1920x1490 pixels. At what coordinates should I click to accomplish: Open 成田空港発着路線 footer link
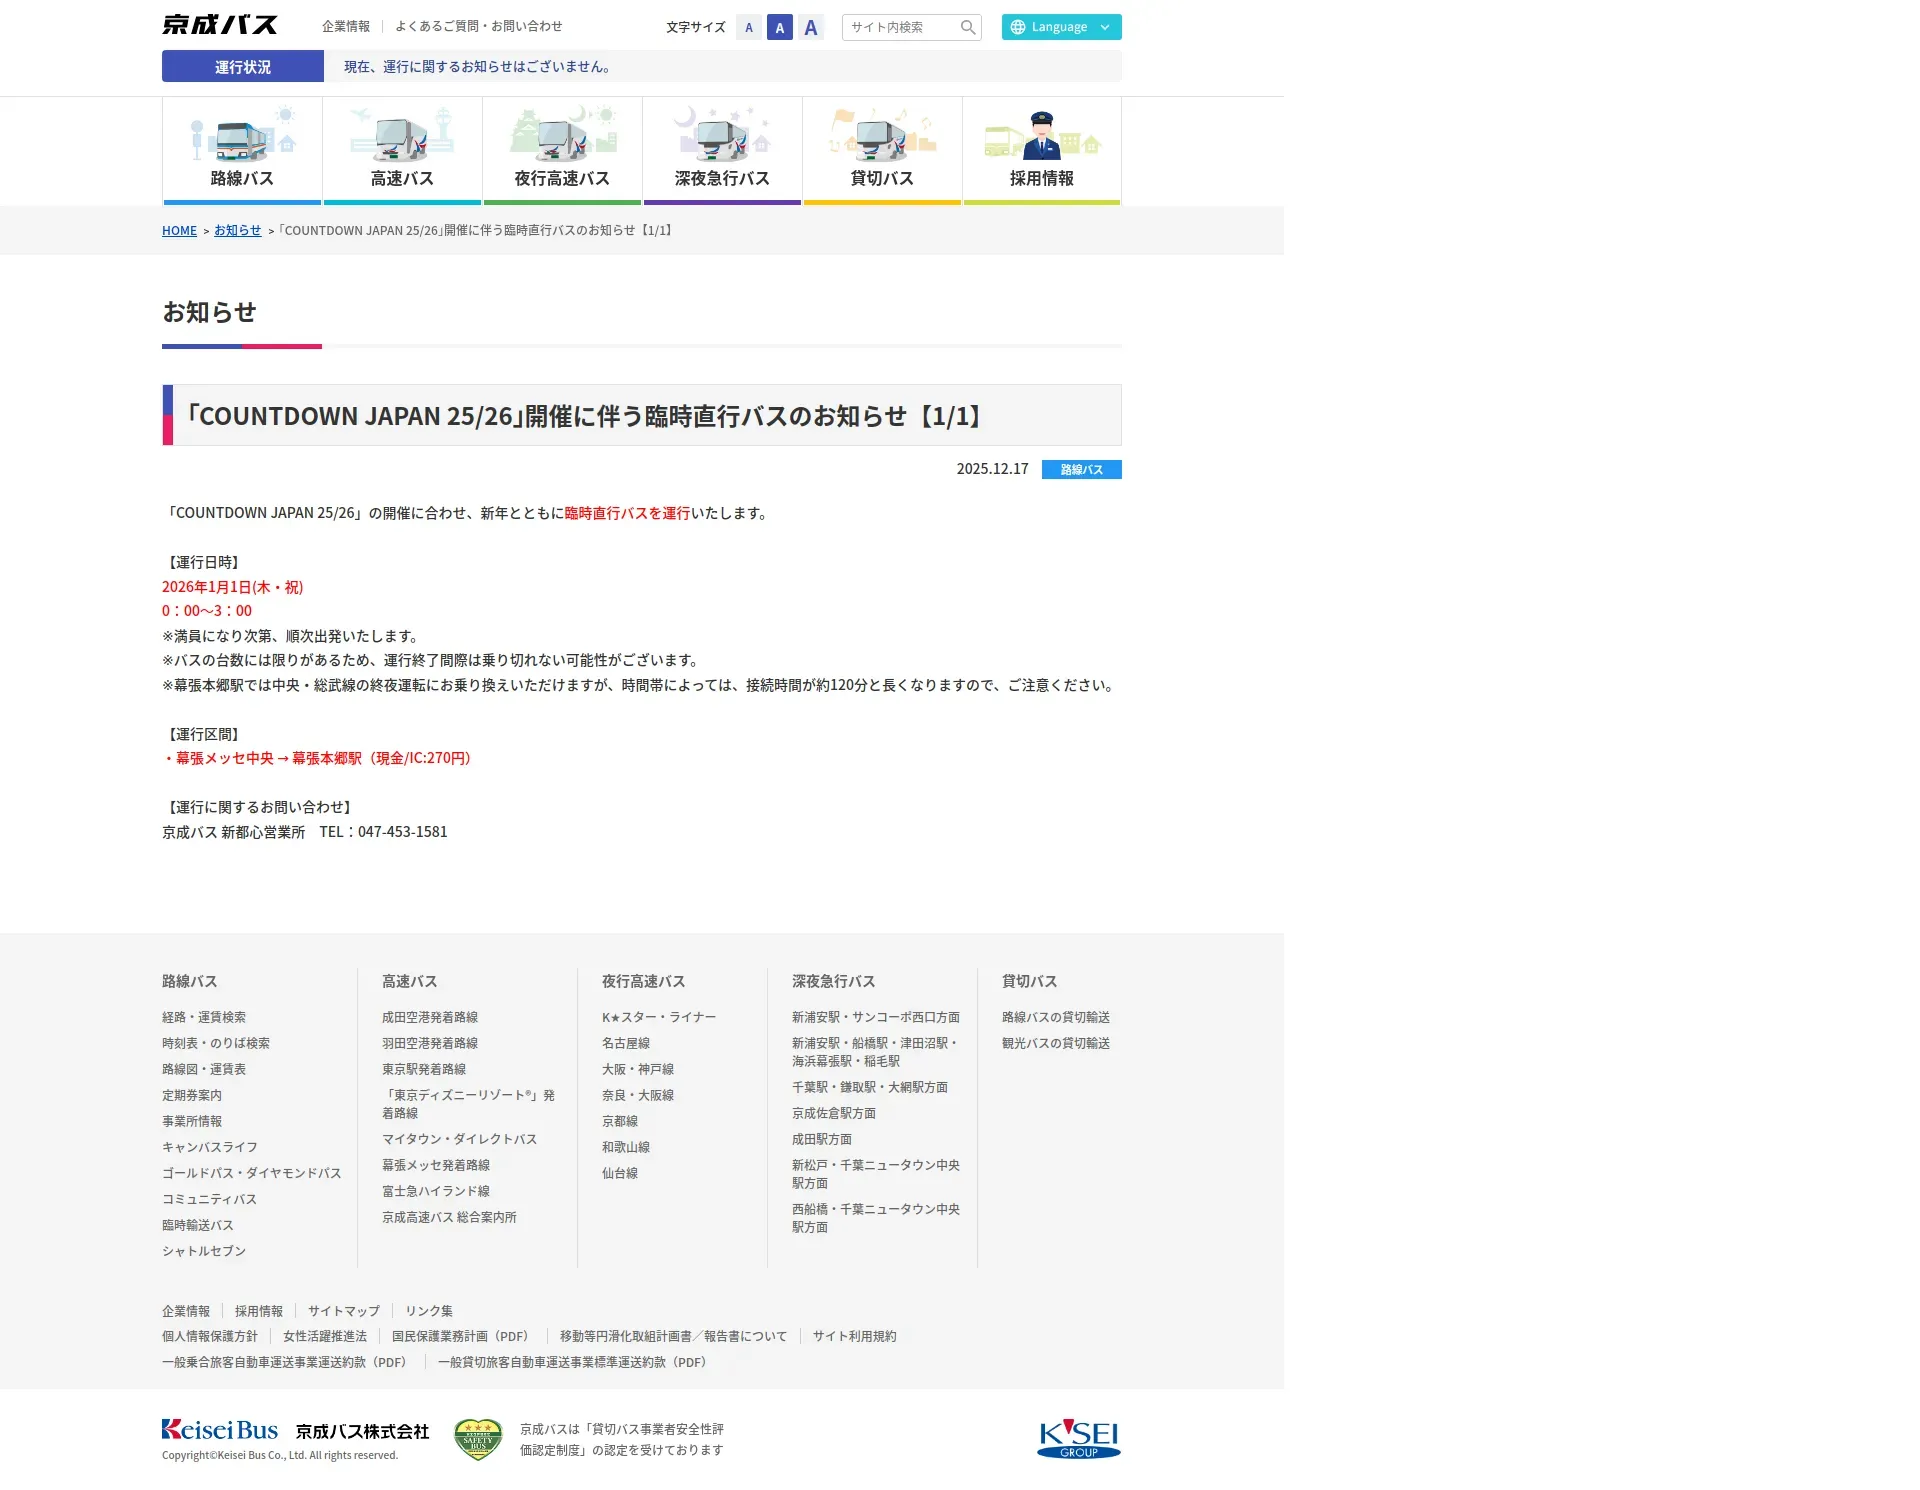tap(430, 1017)
